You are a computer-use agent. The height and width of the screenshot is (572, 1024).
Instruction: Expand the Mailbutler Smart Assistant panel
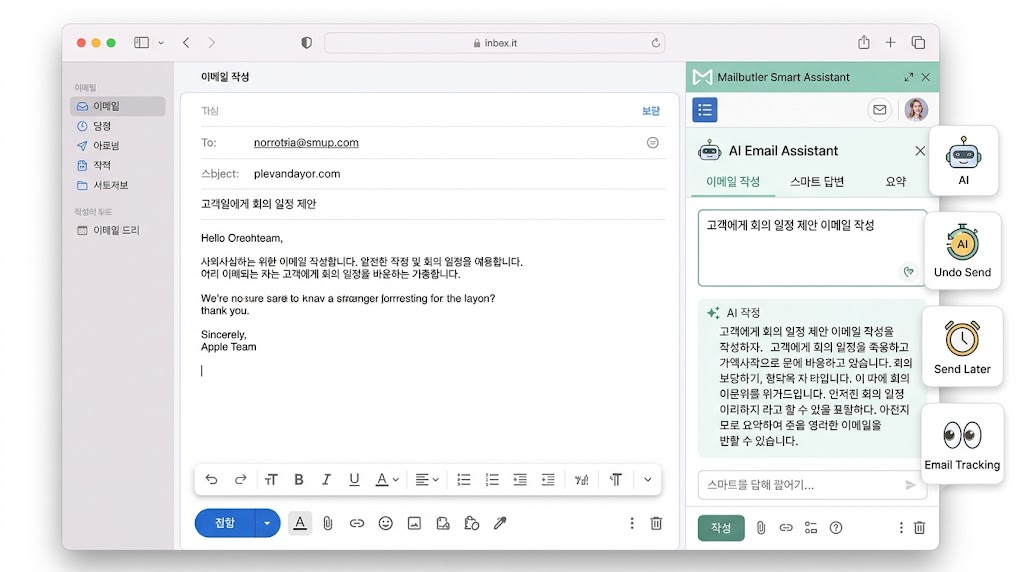[x=908, y=77]
